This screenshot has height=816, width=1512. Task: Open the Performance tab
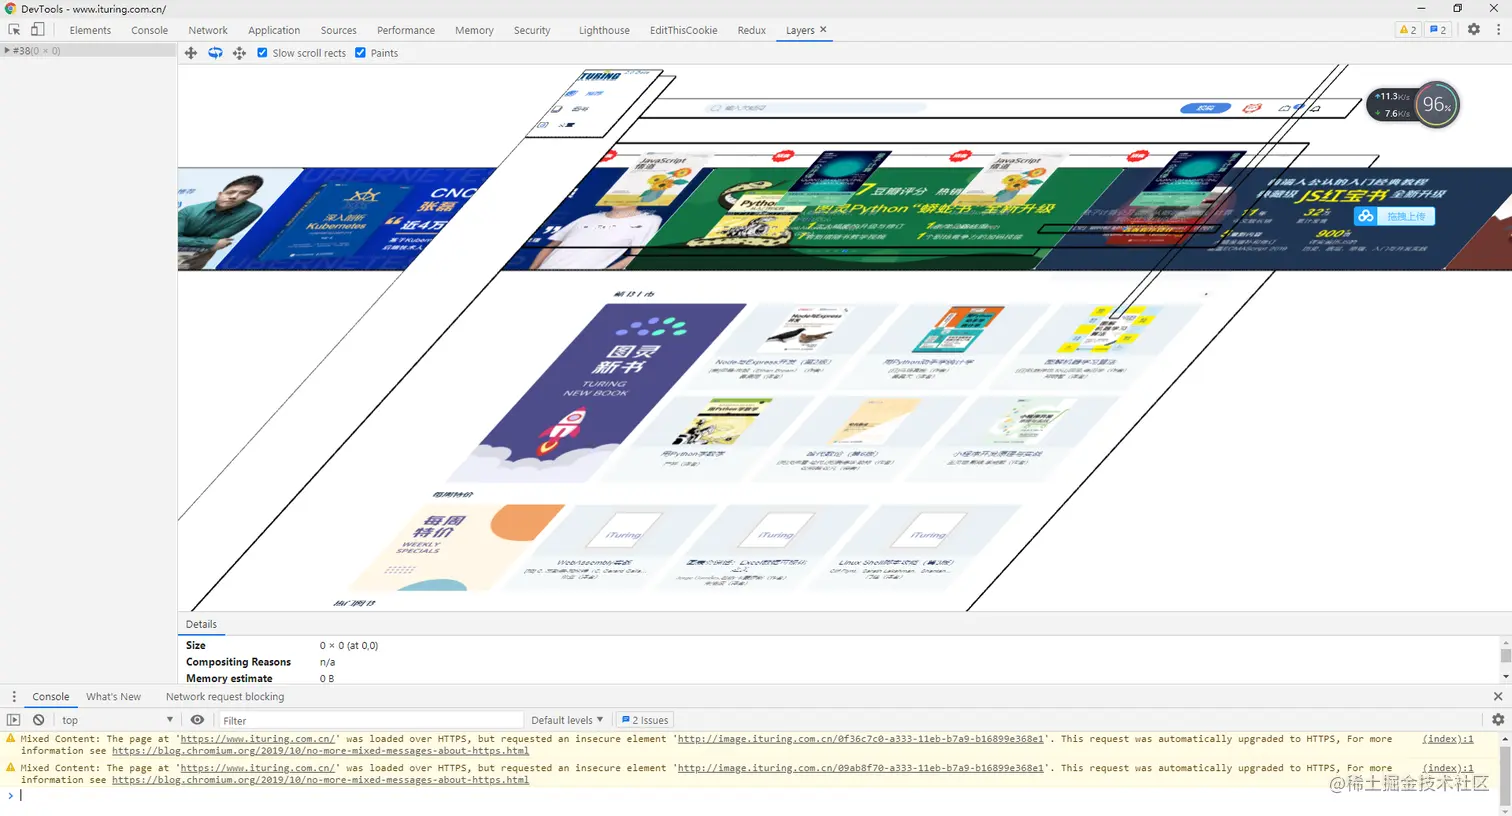[406, 30]
